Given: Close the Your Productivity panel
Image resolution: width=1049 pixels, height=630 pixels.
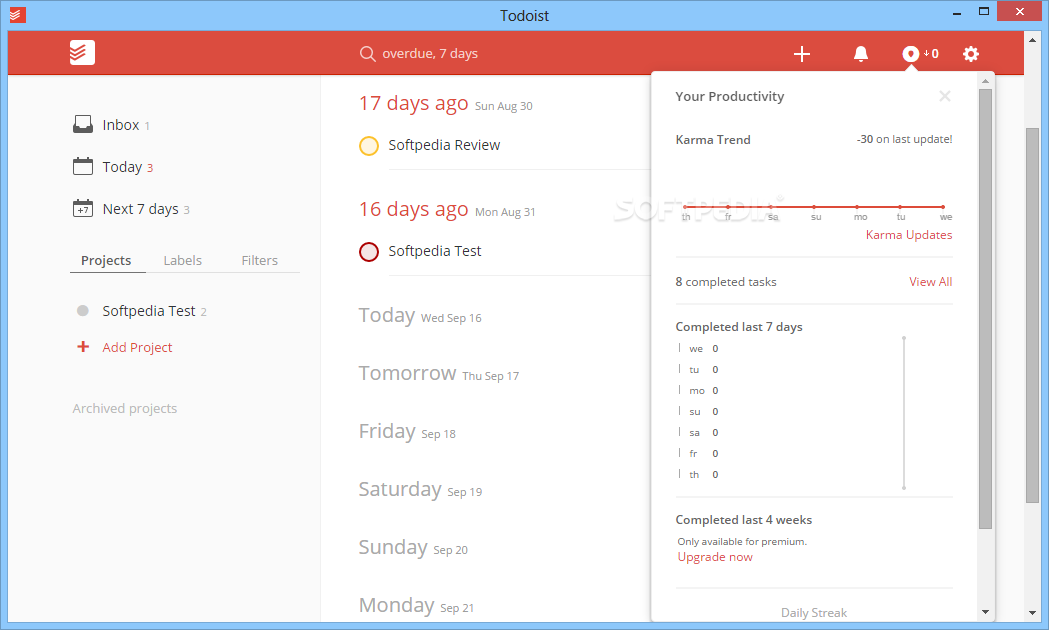Looking at the screenshot, I should [x=945, y=96].
